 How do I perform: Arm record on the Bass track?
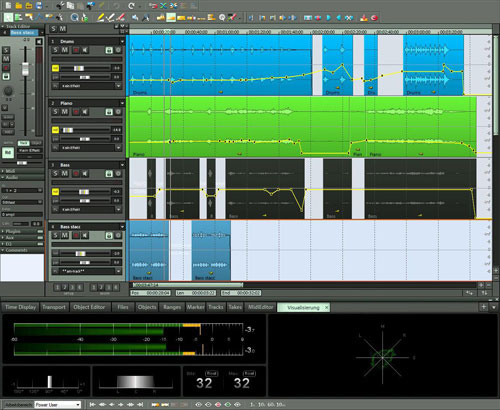pos(76,174)
